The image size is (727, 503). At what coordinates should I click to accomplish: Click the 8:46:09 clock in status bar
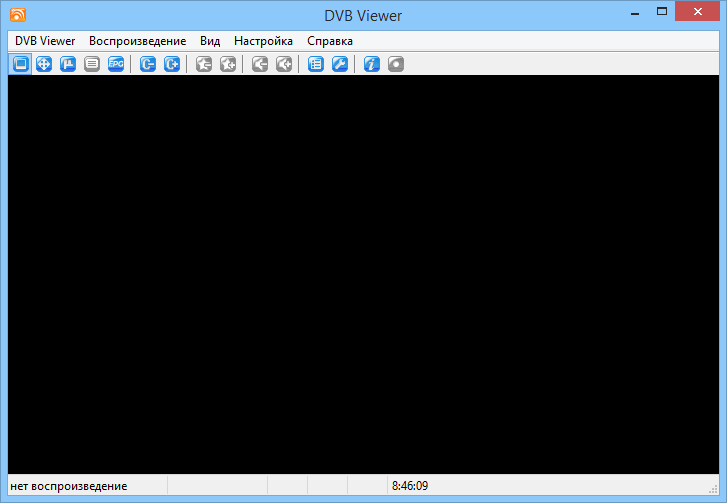pos(410,486)
